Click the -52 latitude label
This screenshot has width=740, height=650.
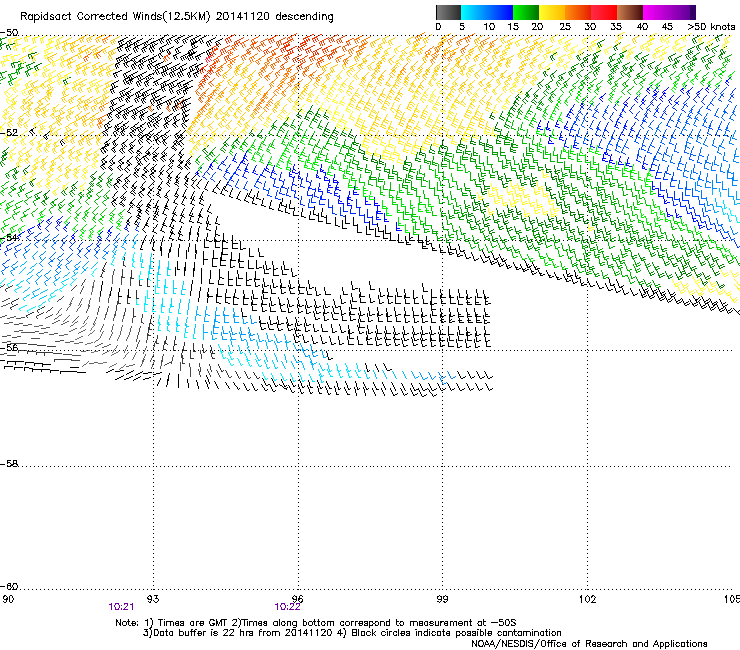tap(9, 133)
